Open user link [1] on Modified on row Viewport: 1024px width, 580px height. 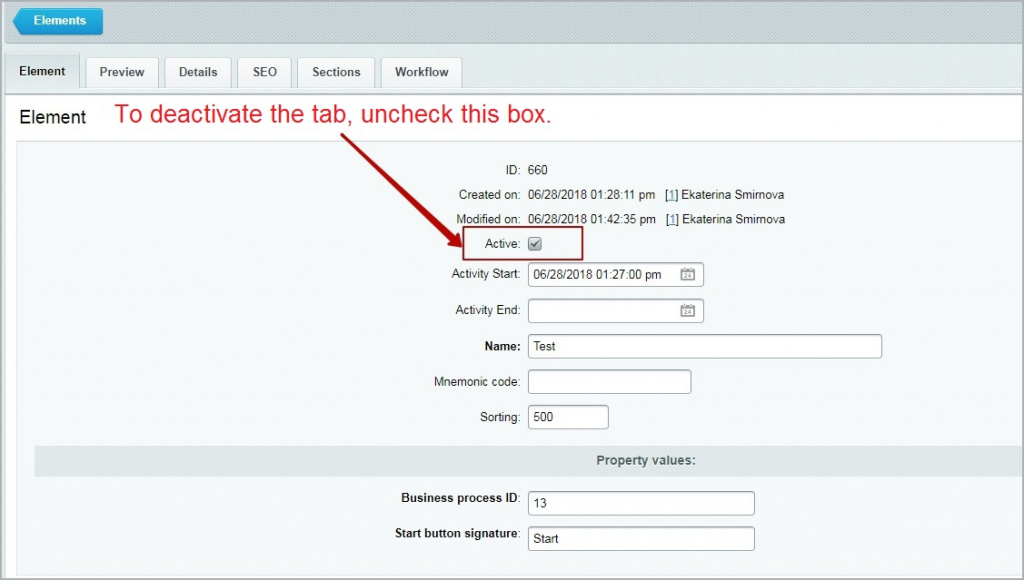coord(672,219)
